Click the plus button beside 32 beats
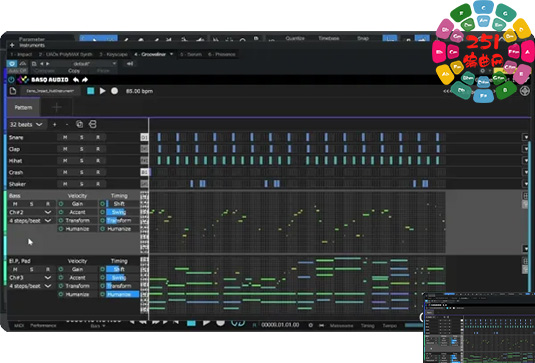 (x=55, y=125)
